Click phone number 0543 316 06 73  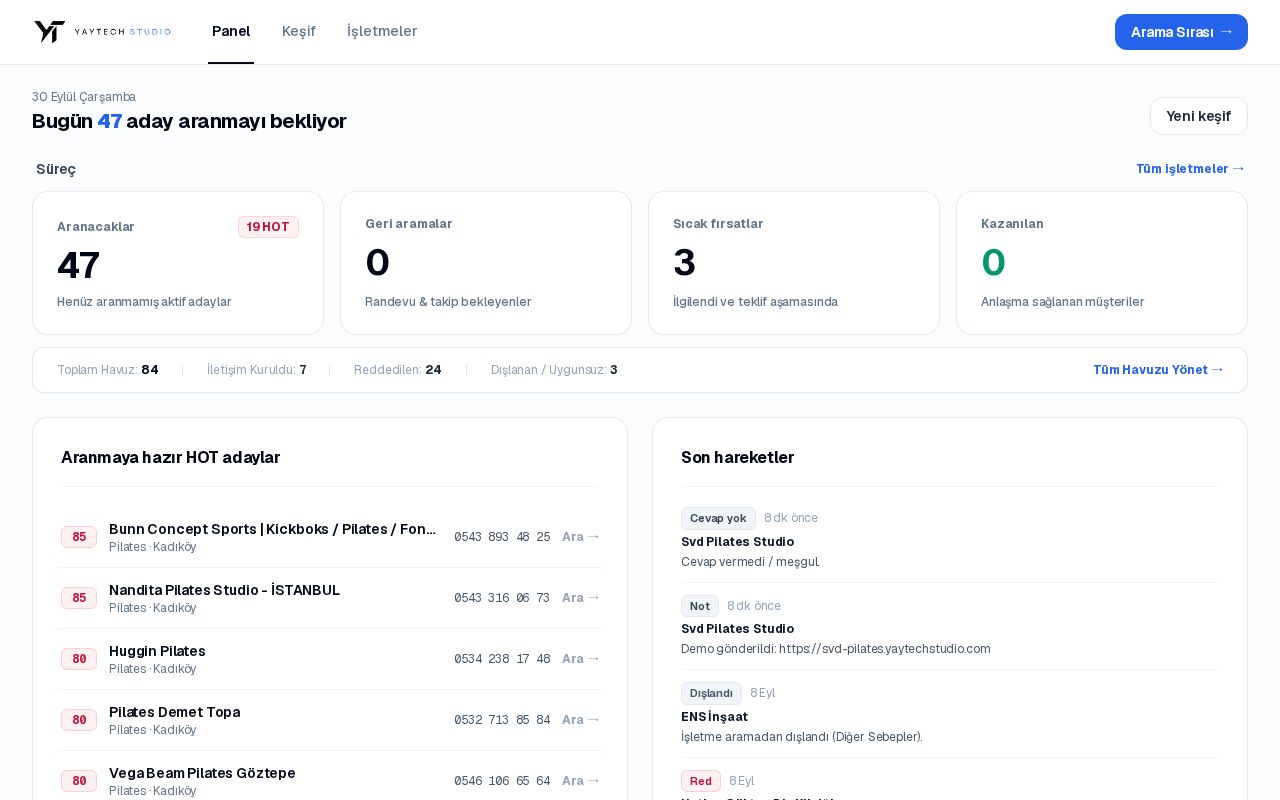pos(502,598)
